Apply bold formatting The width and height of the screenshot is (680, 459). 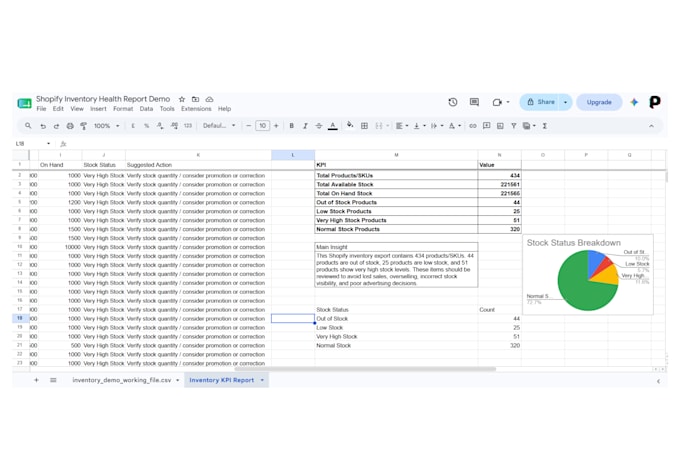(x=291, y=126)
